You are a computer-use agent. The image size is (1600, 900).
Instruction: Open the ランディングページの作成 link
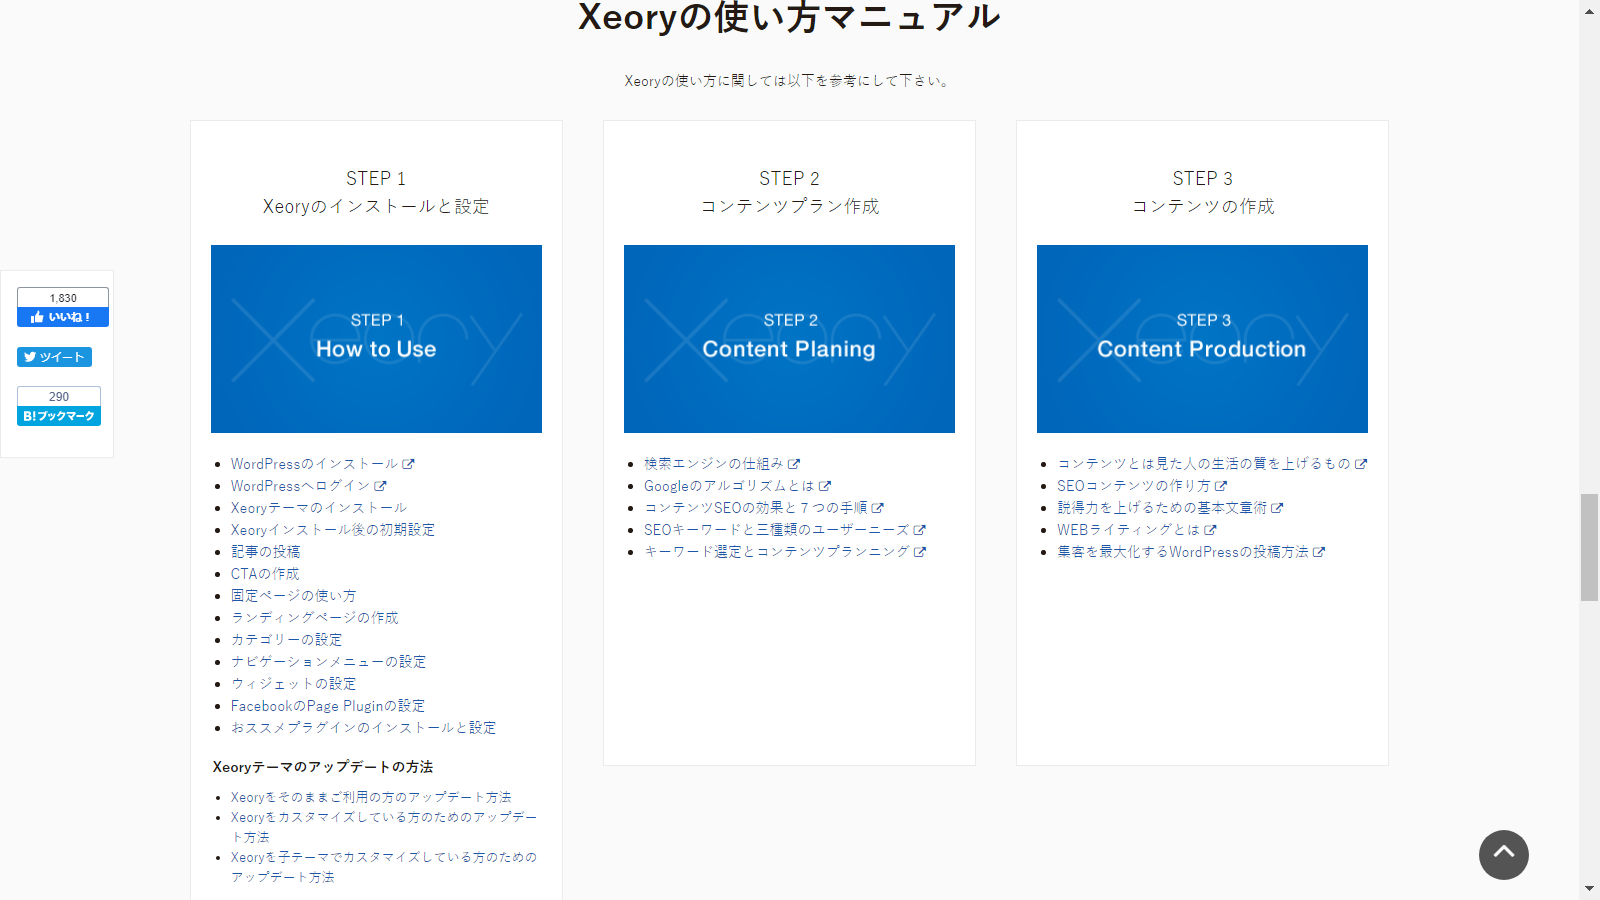click(314, 618)
